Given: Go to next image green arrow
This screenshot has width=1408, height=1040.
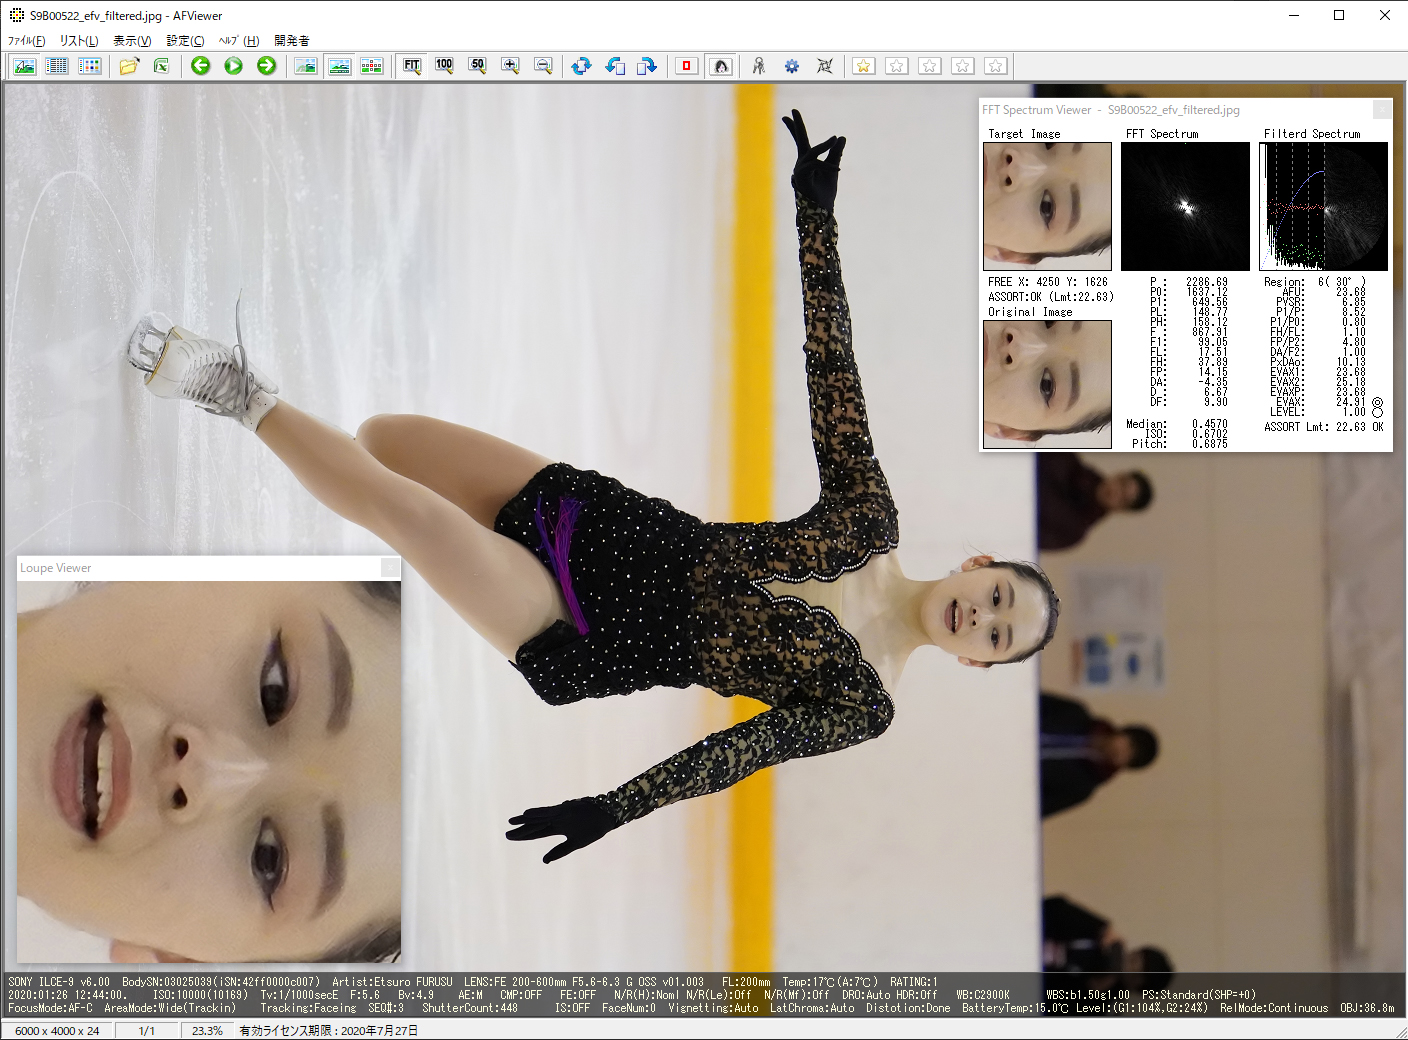Looking at the screenshot, I should click(x=266, y=66).
